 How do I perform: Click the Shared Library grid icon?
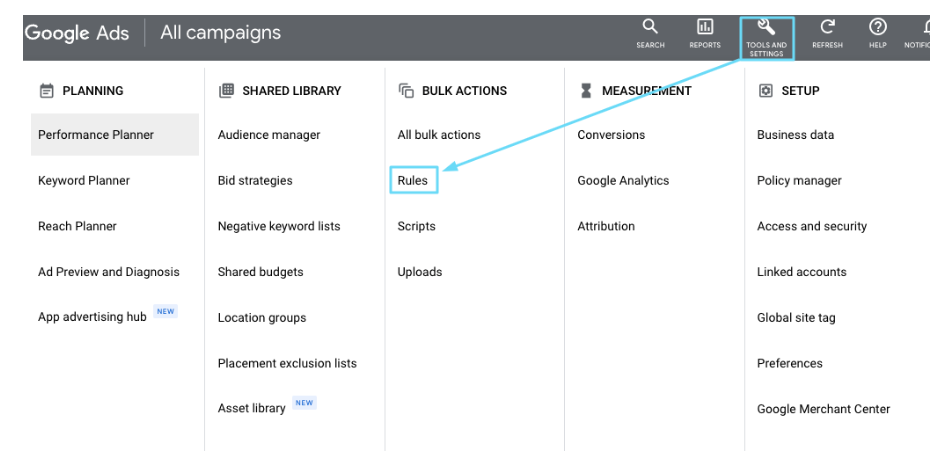(x=226, y=91)
